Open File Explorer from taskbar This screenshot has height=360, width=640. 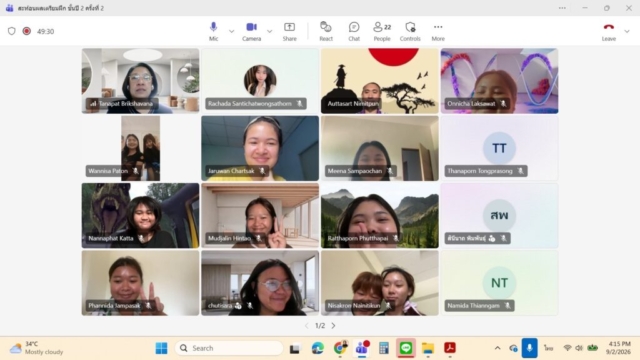(x=428, y=348)
